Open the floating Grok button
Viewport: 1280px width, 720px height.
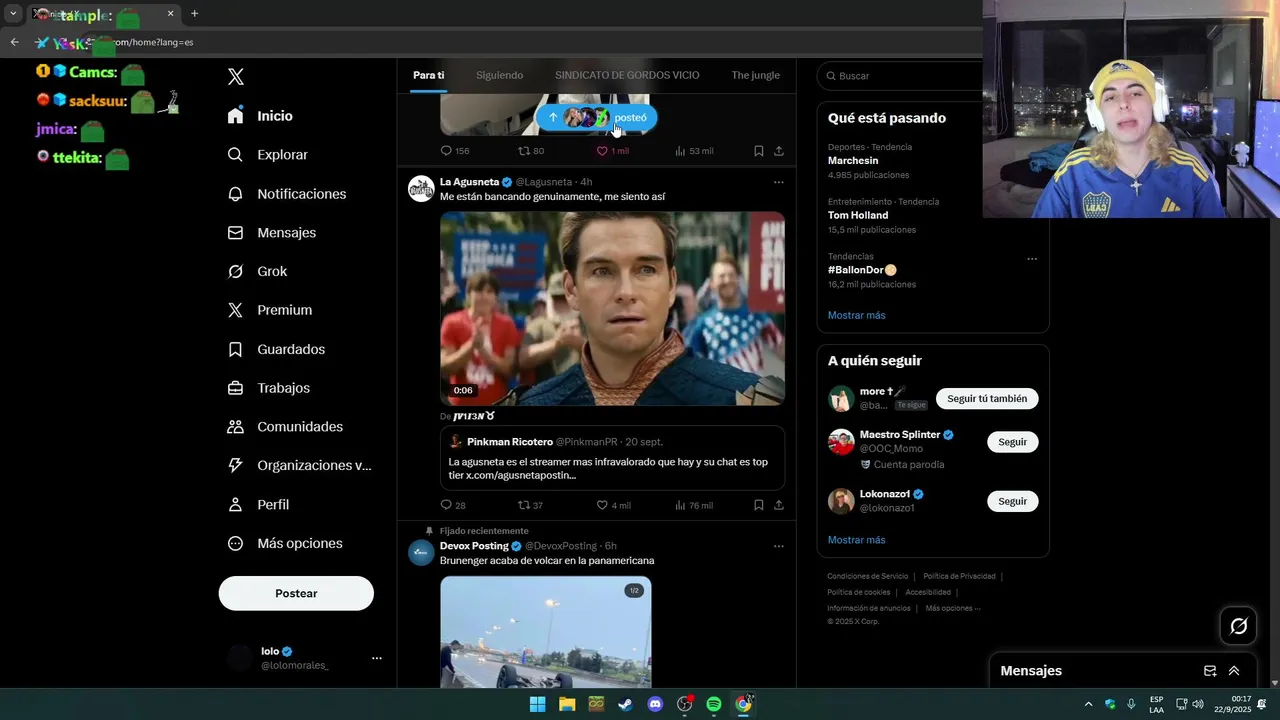pos(1238,626)
